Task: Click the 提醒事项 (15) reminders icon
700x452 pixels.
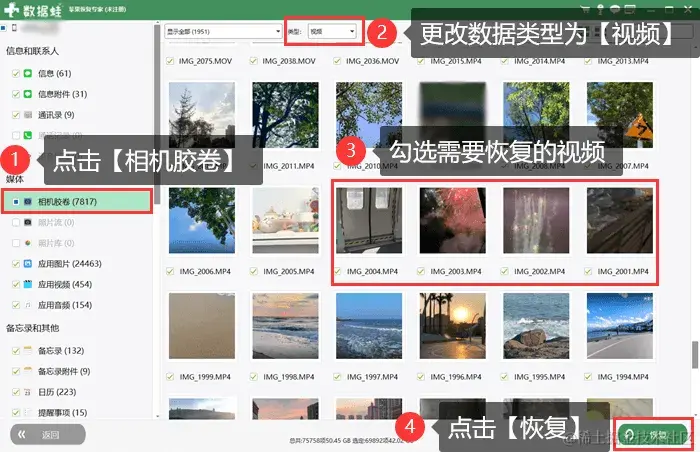Action: (28, 412)
